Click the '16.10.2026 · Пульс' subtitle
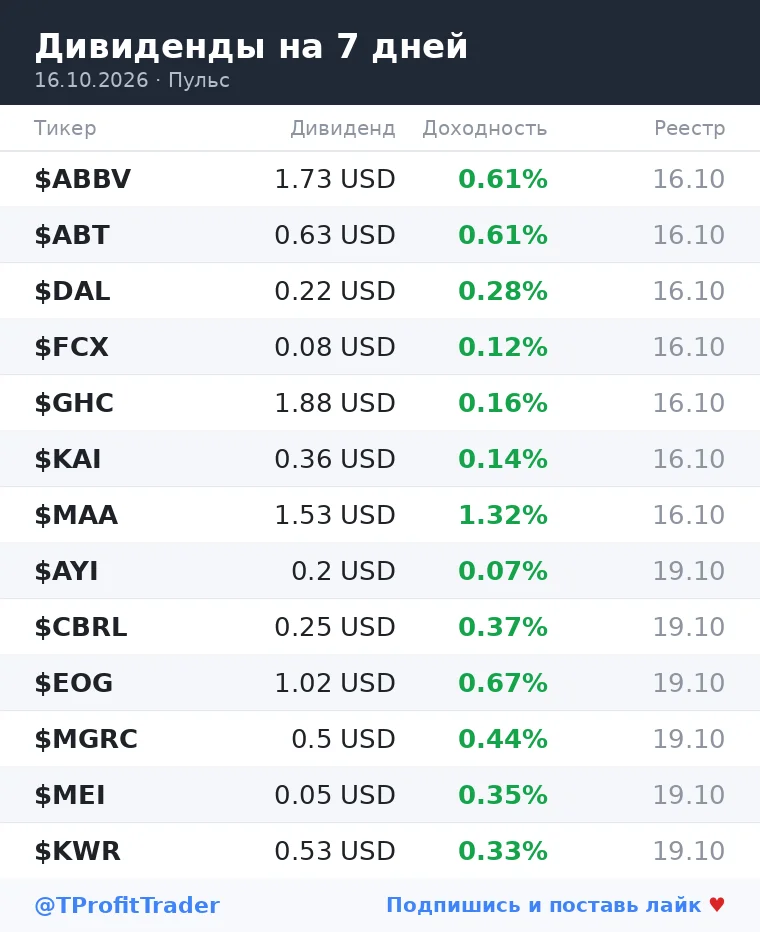The height and width of the screenshot is (932, 760). (x=132, y=80)
